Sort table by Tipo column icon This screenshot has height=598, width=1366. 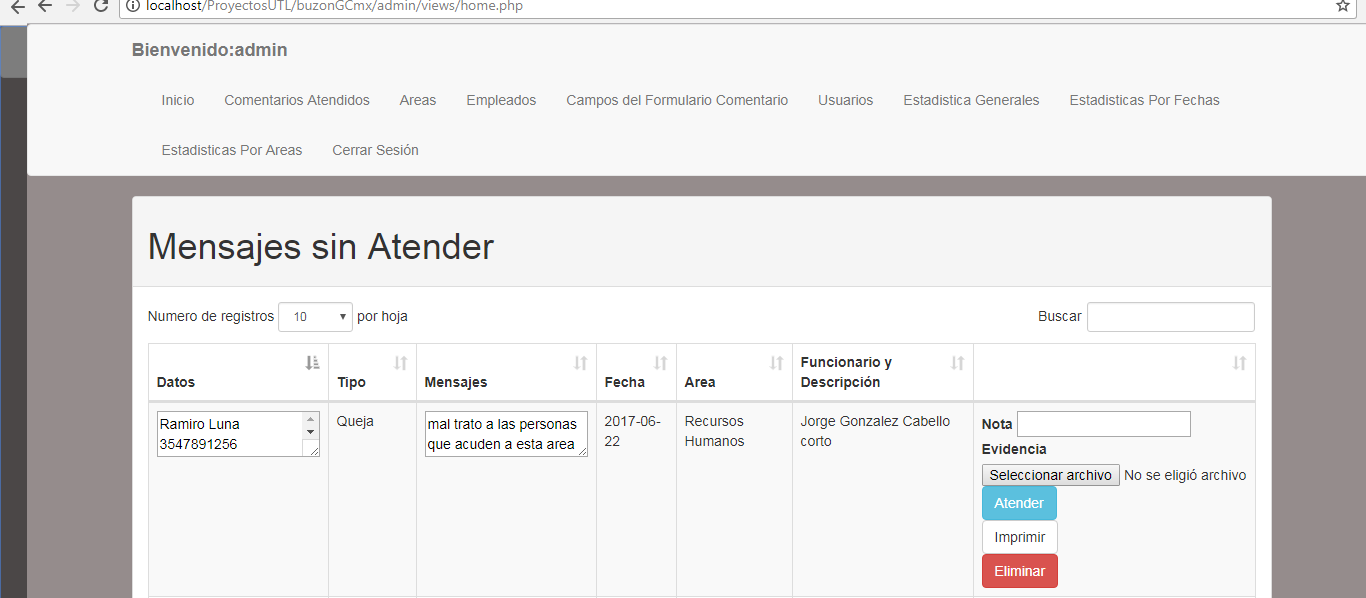click(x=400, y=363)
